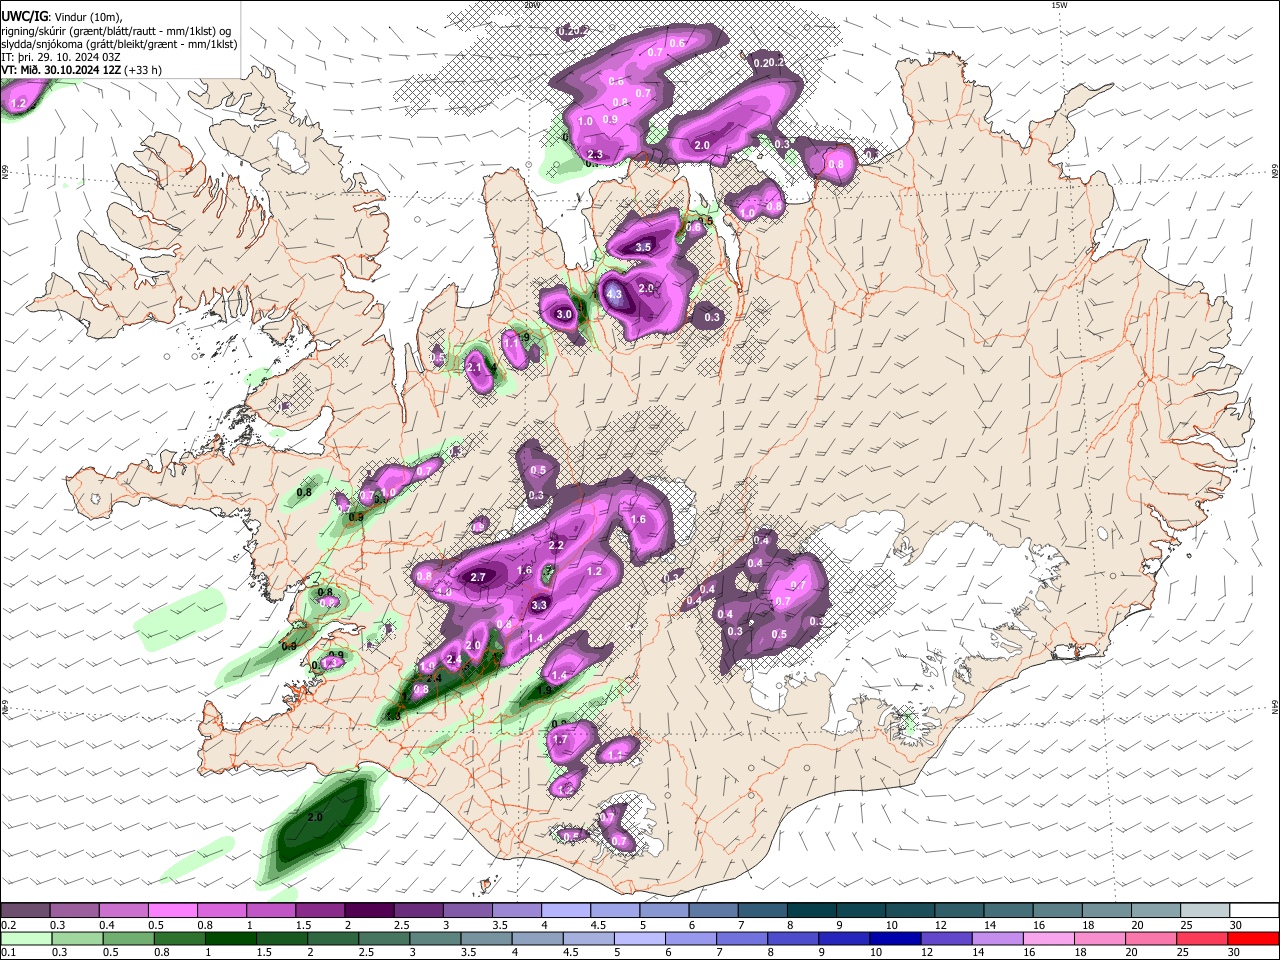Select the 2.2 snowfall value on the map
Screen dimensions: 1280x960
pos(557,545)
